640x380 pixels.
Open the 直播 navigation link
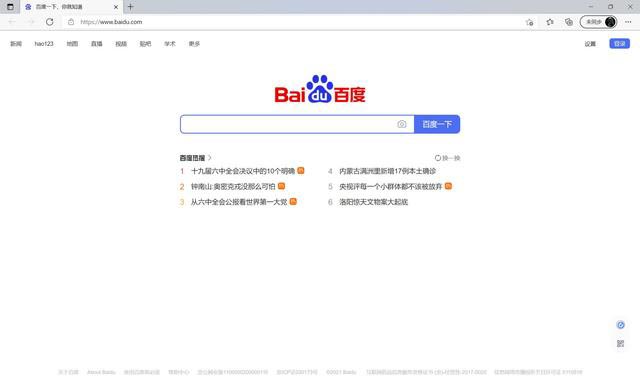97,44
